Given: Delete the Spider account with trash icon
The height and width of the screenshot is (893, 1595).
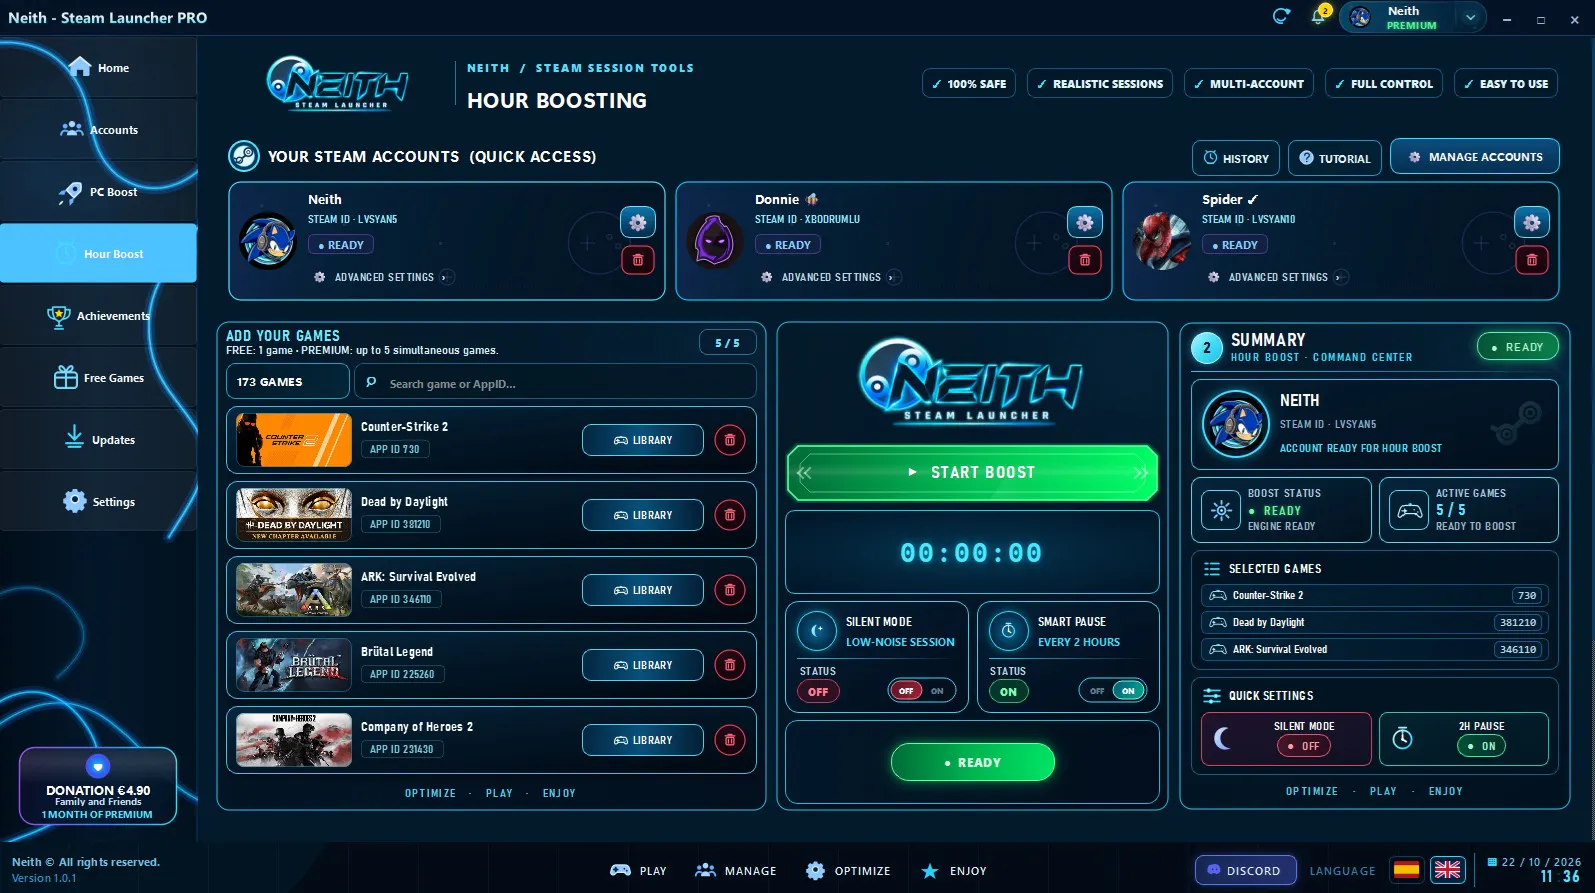Looking at the screenshot, I should (1532, 260).
